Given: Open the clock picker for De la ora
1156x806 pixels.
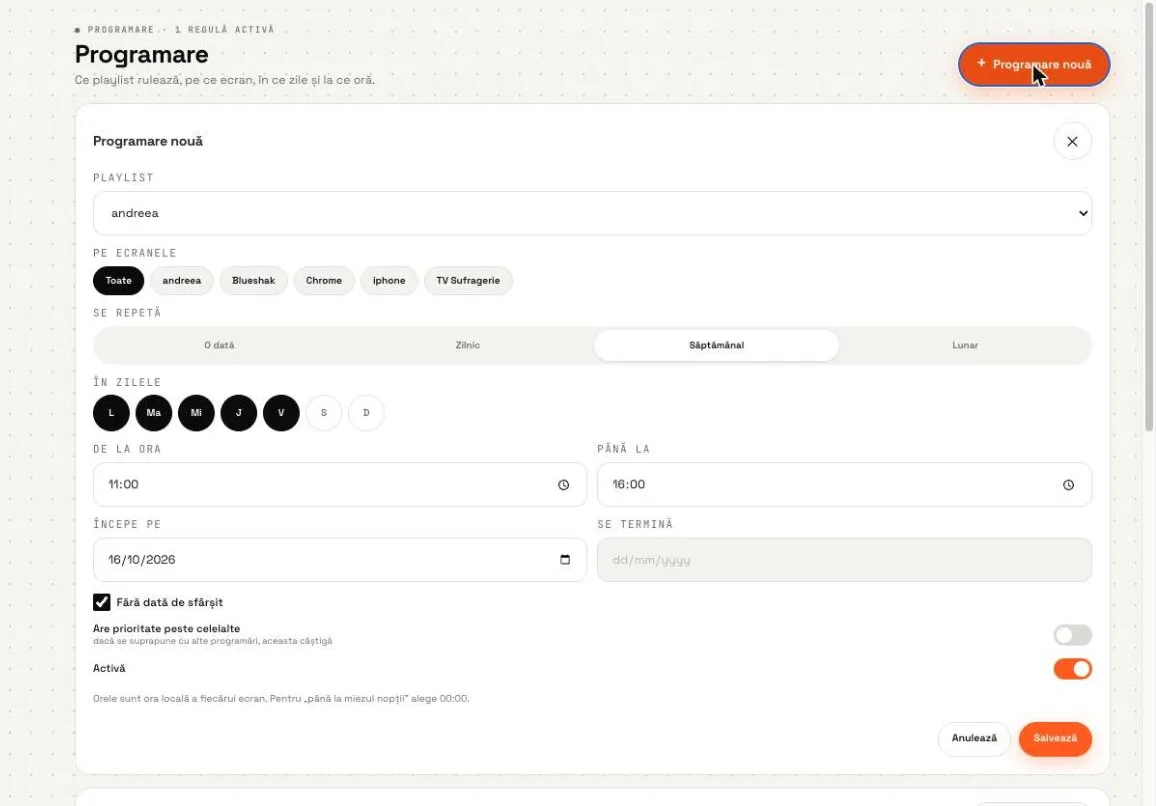Looking at the screenshot, I should click(563, 484).
